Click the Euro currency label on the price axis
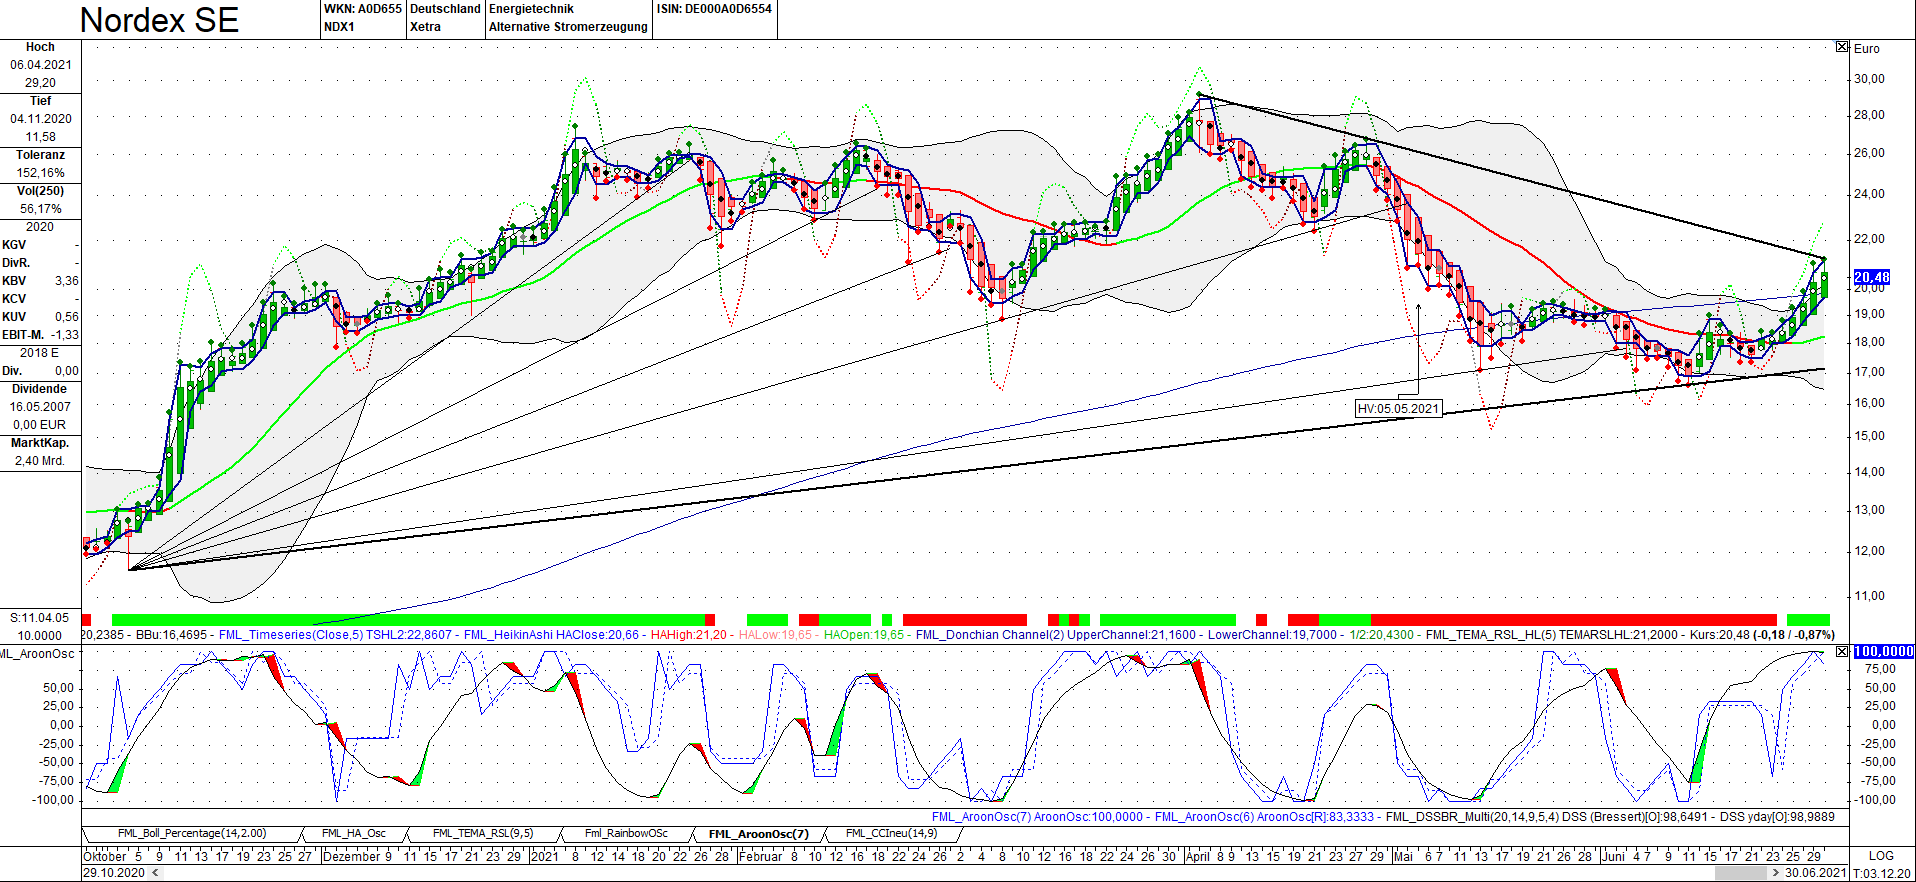 coord(1867,48)
